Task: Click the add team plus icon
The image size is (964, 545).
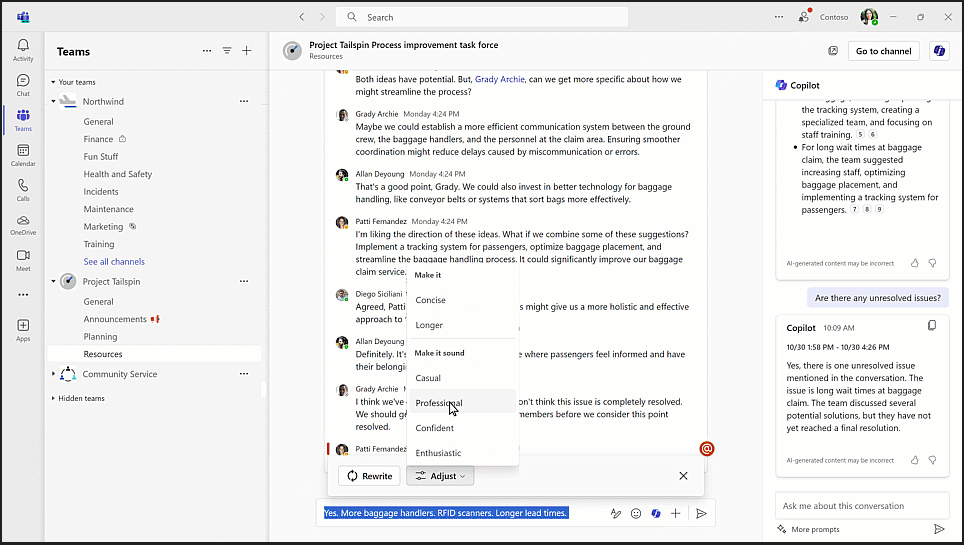Action: click(247, 51)
